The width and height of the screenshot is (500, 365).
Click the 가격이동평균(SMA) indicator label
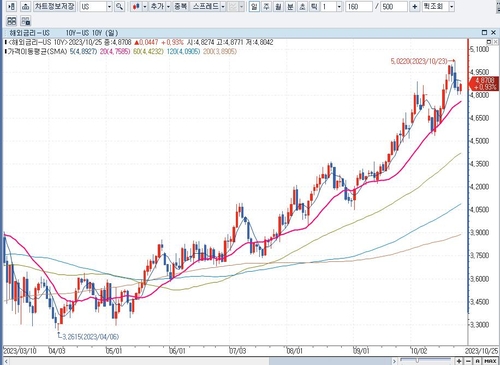pyautogui.click(x=38, y=51)
